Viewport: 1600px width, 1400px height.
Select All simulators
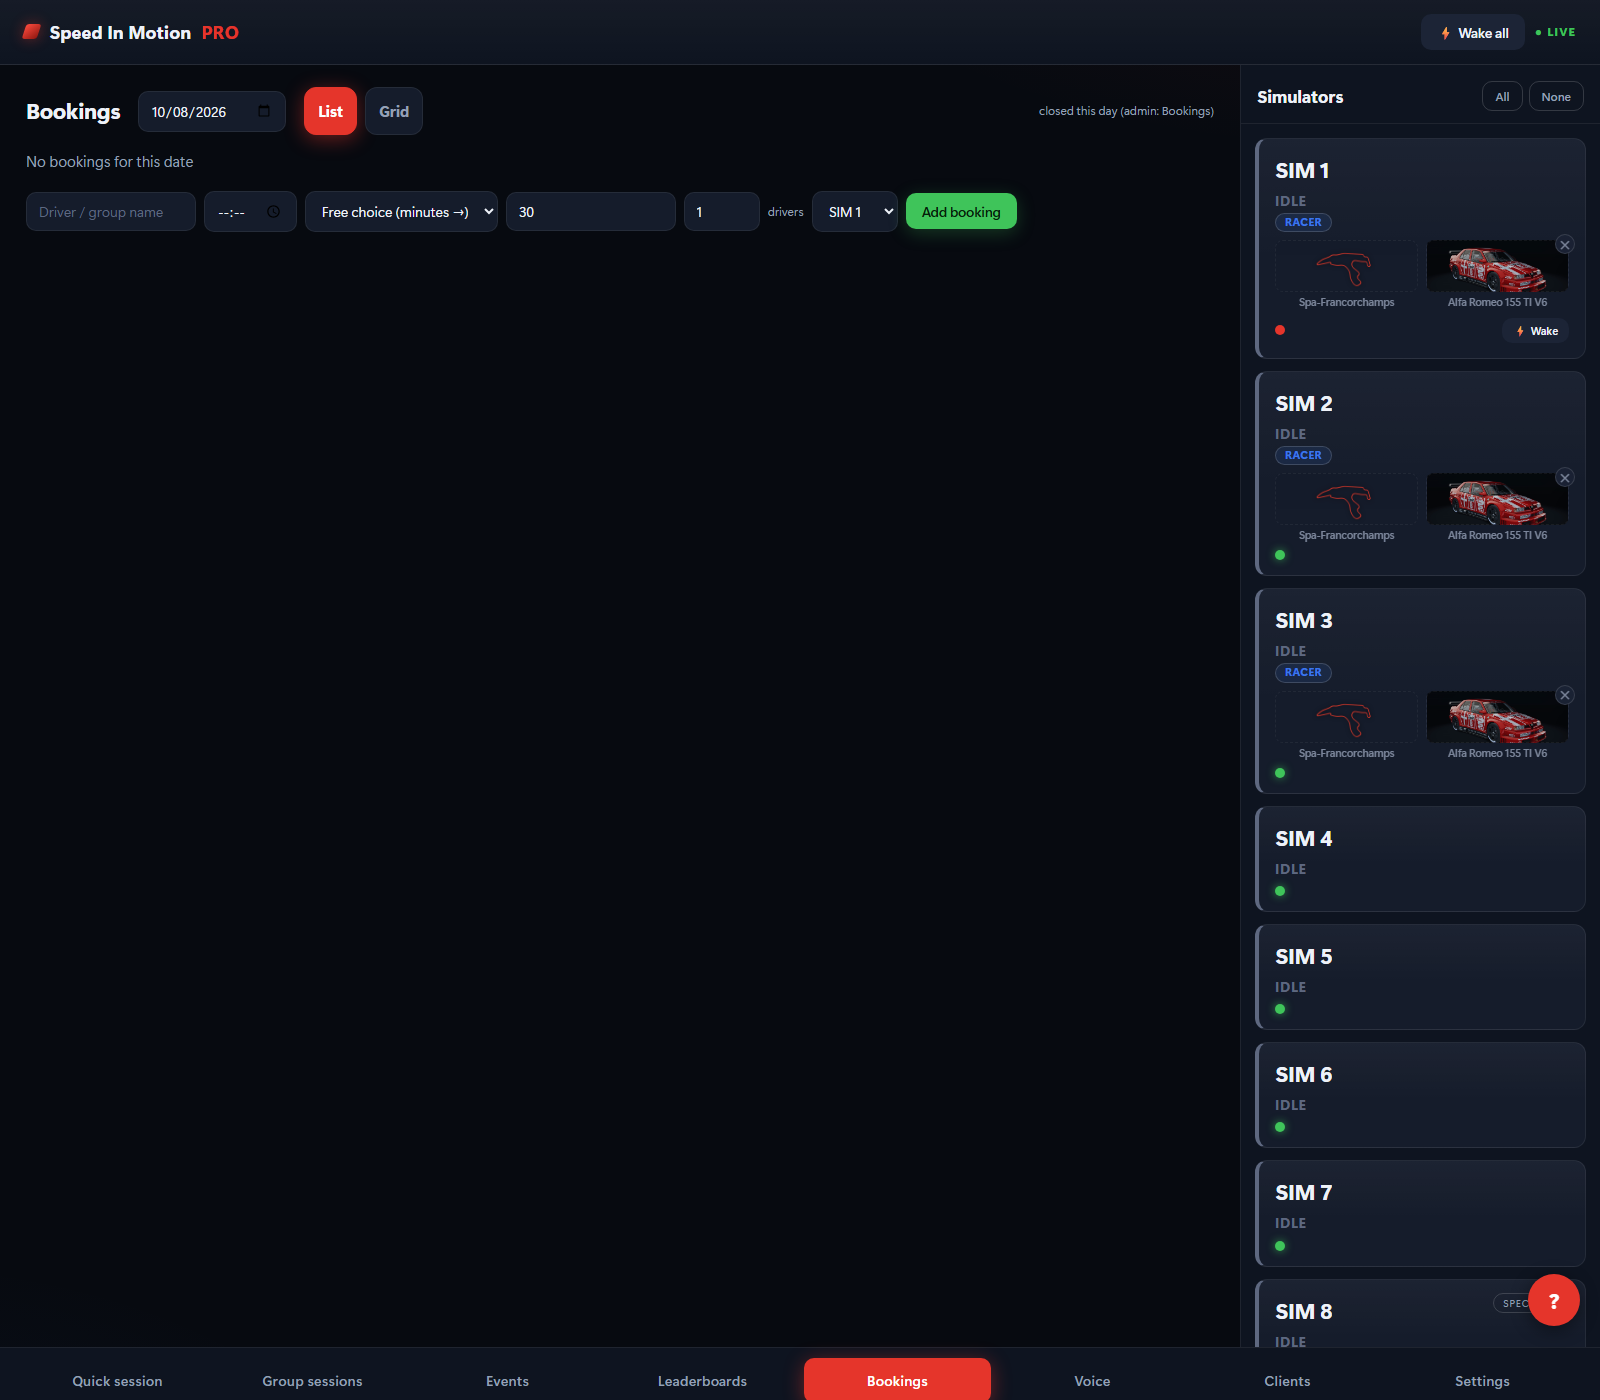[x=1502, y=96]
